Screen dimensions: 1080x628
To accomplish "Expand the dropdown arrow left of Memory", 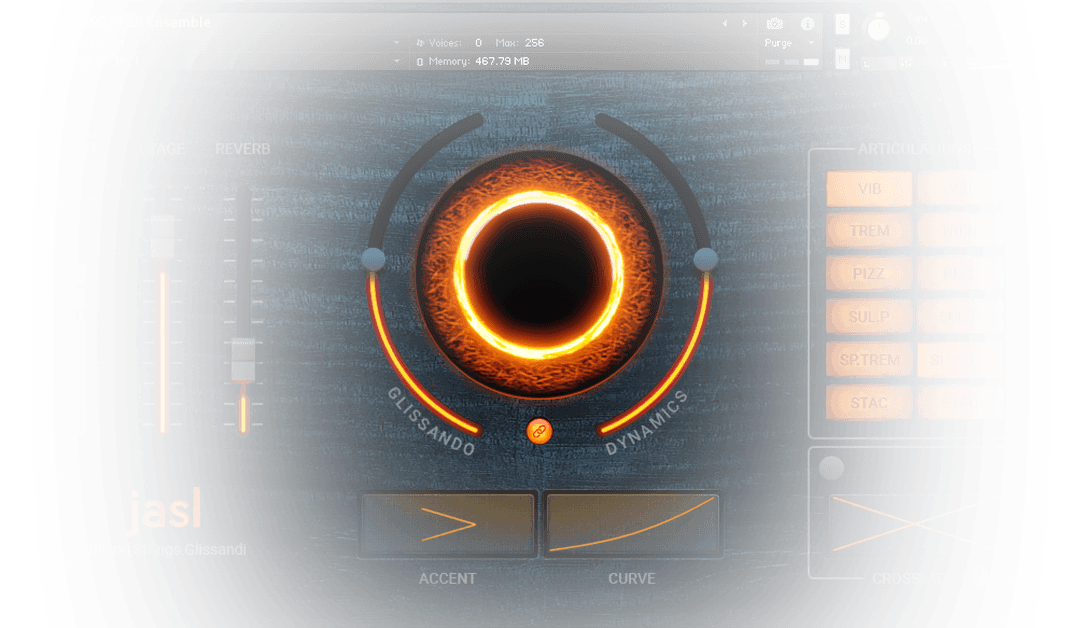I will (x=397, y=62).
